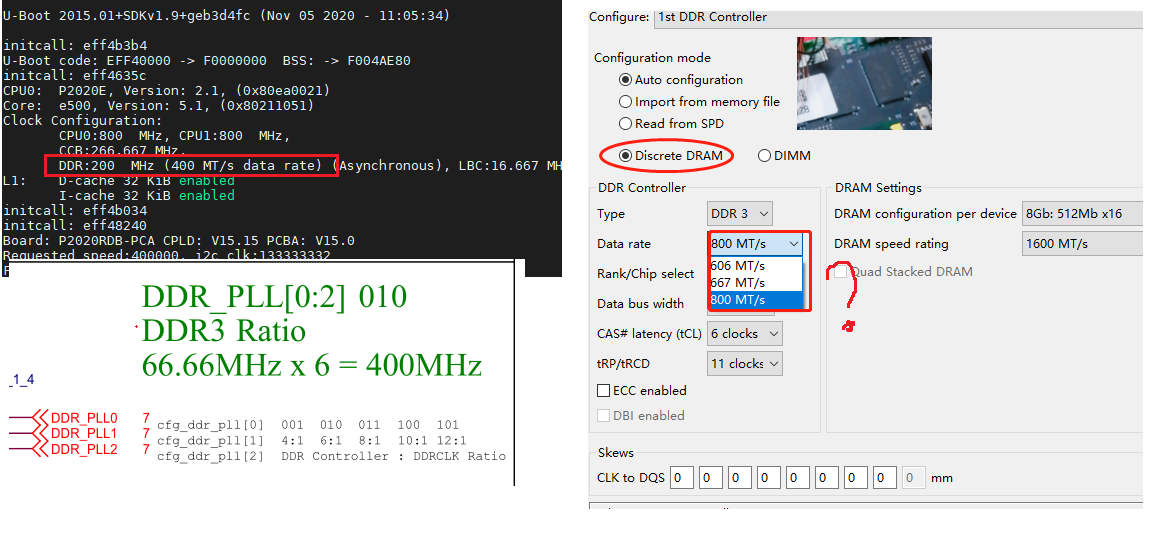
Task: Switch to the DIMM radio option
Action: 765,156
